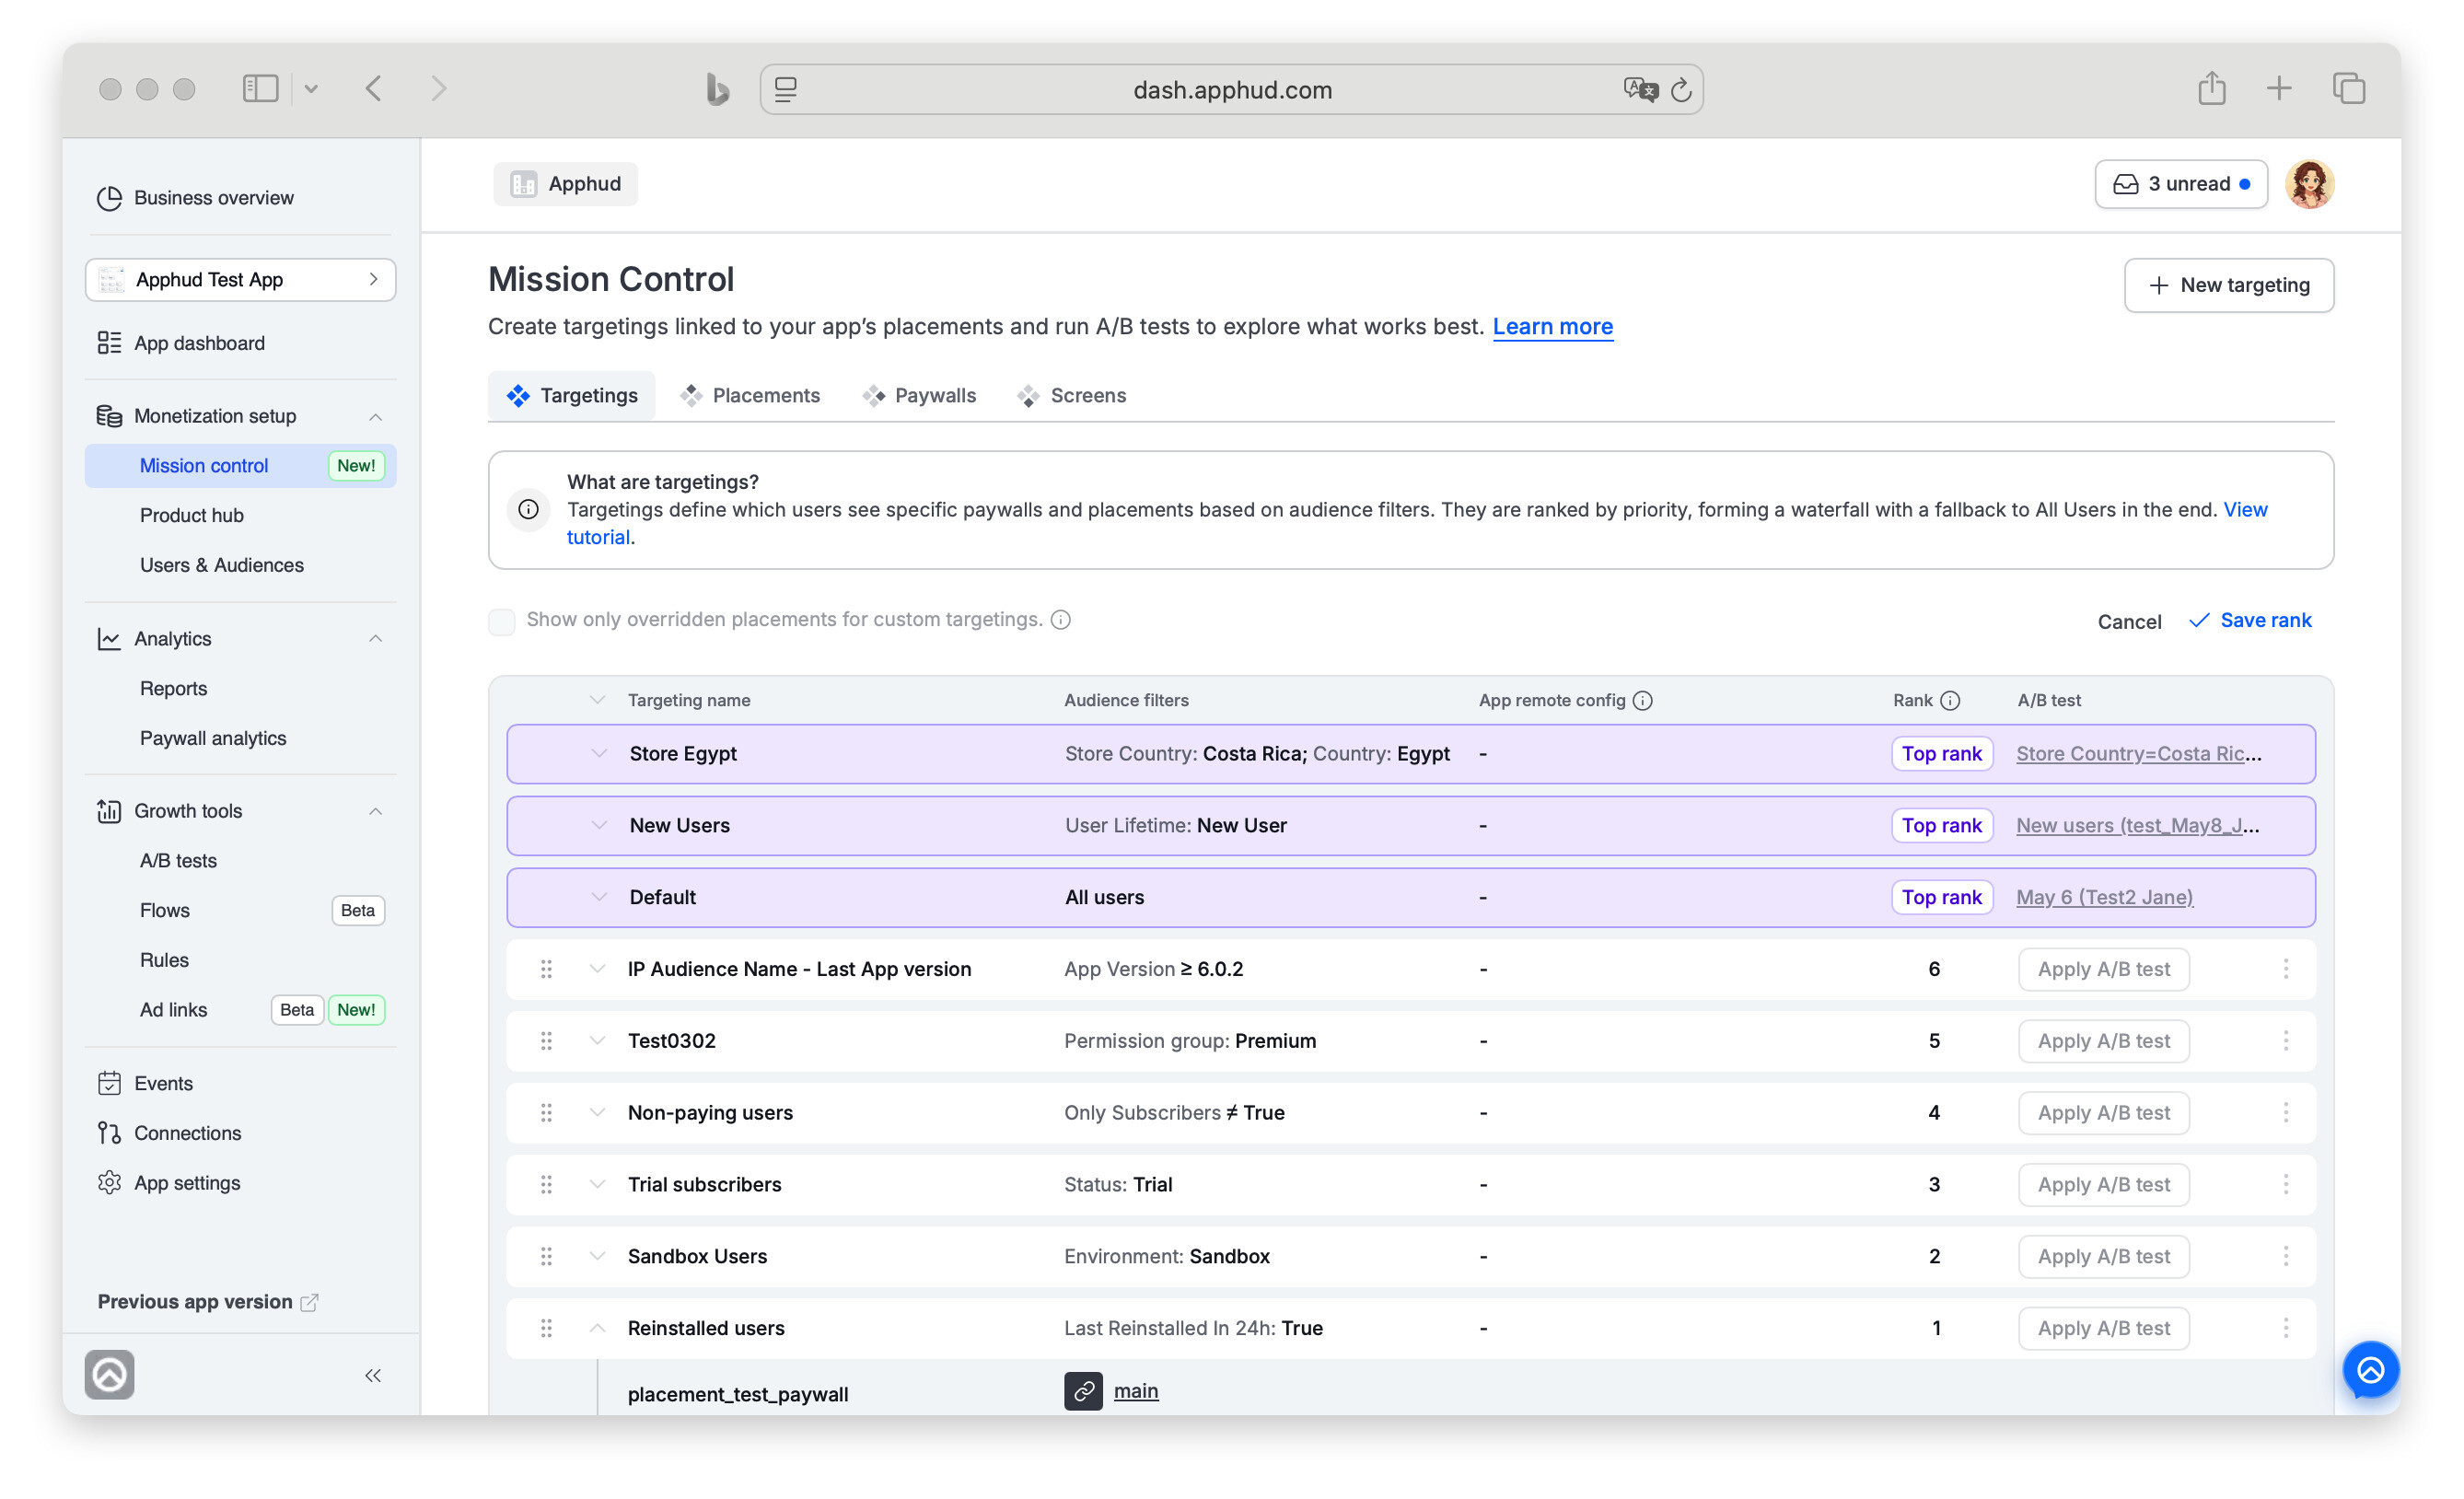Image resolution: width=2464 pixels, height=1499 pixels.
Task: Click the drag handle of Non-paying users row
Action: [x=546, y=1112]
